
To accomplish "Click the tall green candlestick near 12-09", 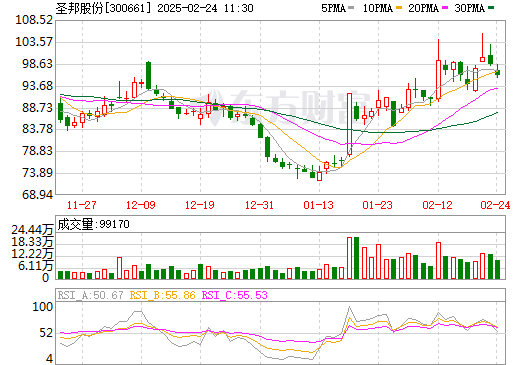I will pyautogui.click(x=148, y=76).
